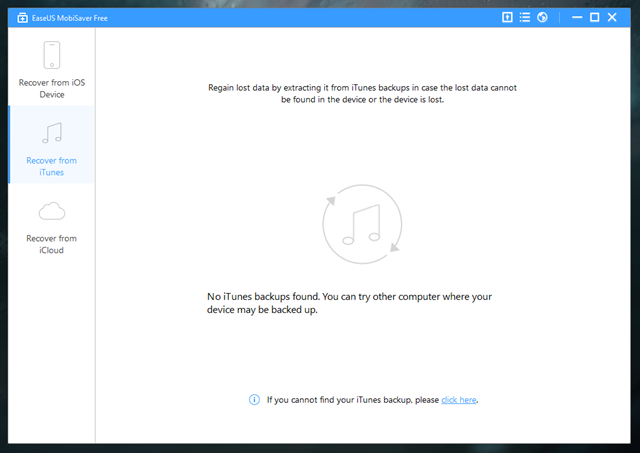Click the cloud icon in sidebar
This screenshot has width=640, height=453.
52,211
